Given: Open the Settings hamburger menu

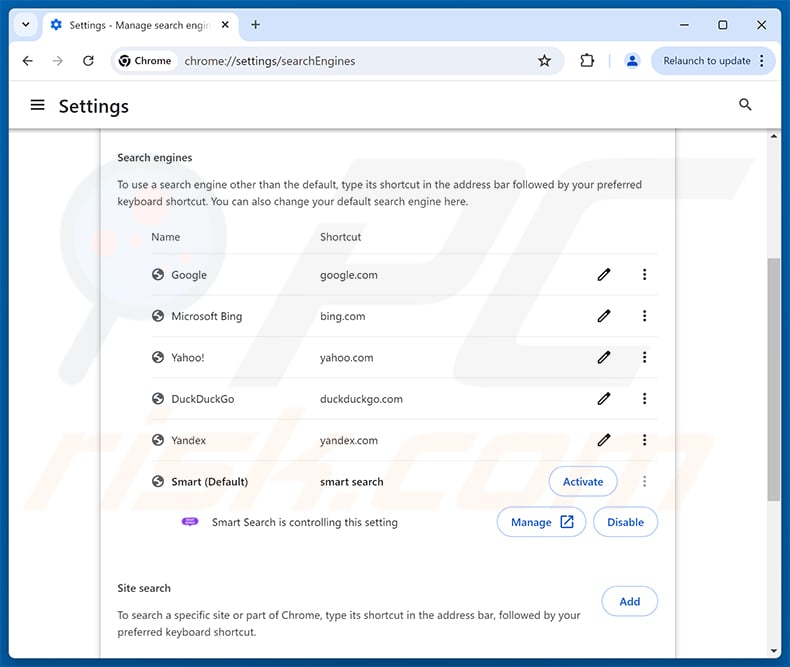Looking at the screenshot, I should click(37, 105).
